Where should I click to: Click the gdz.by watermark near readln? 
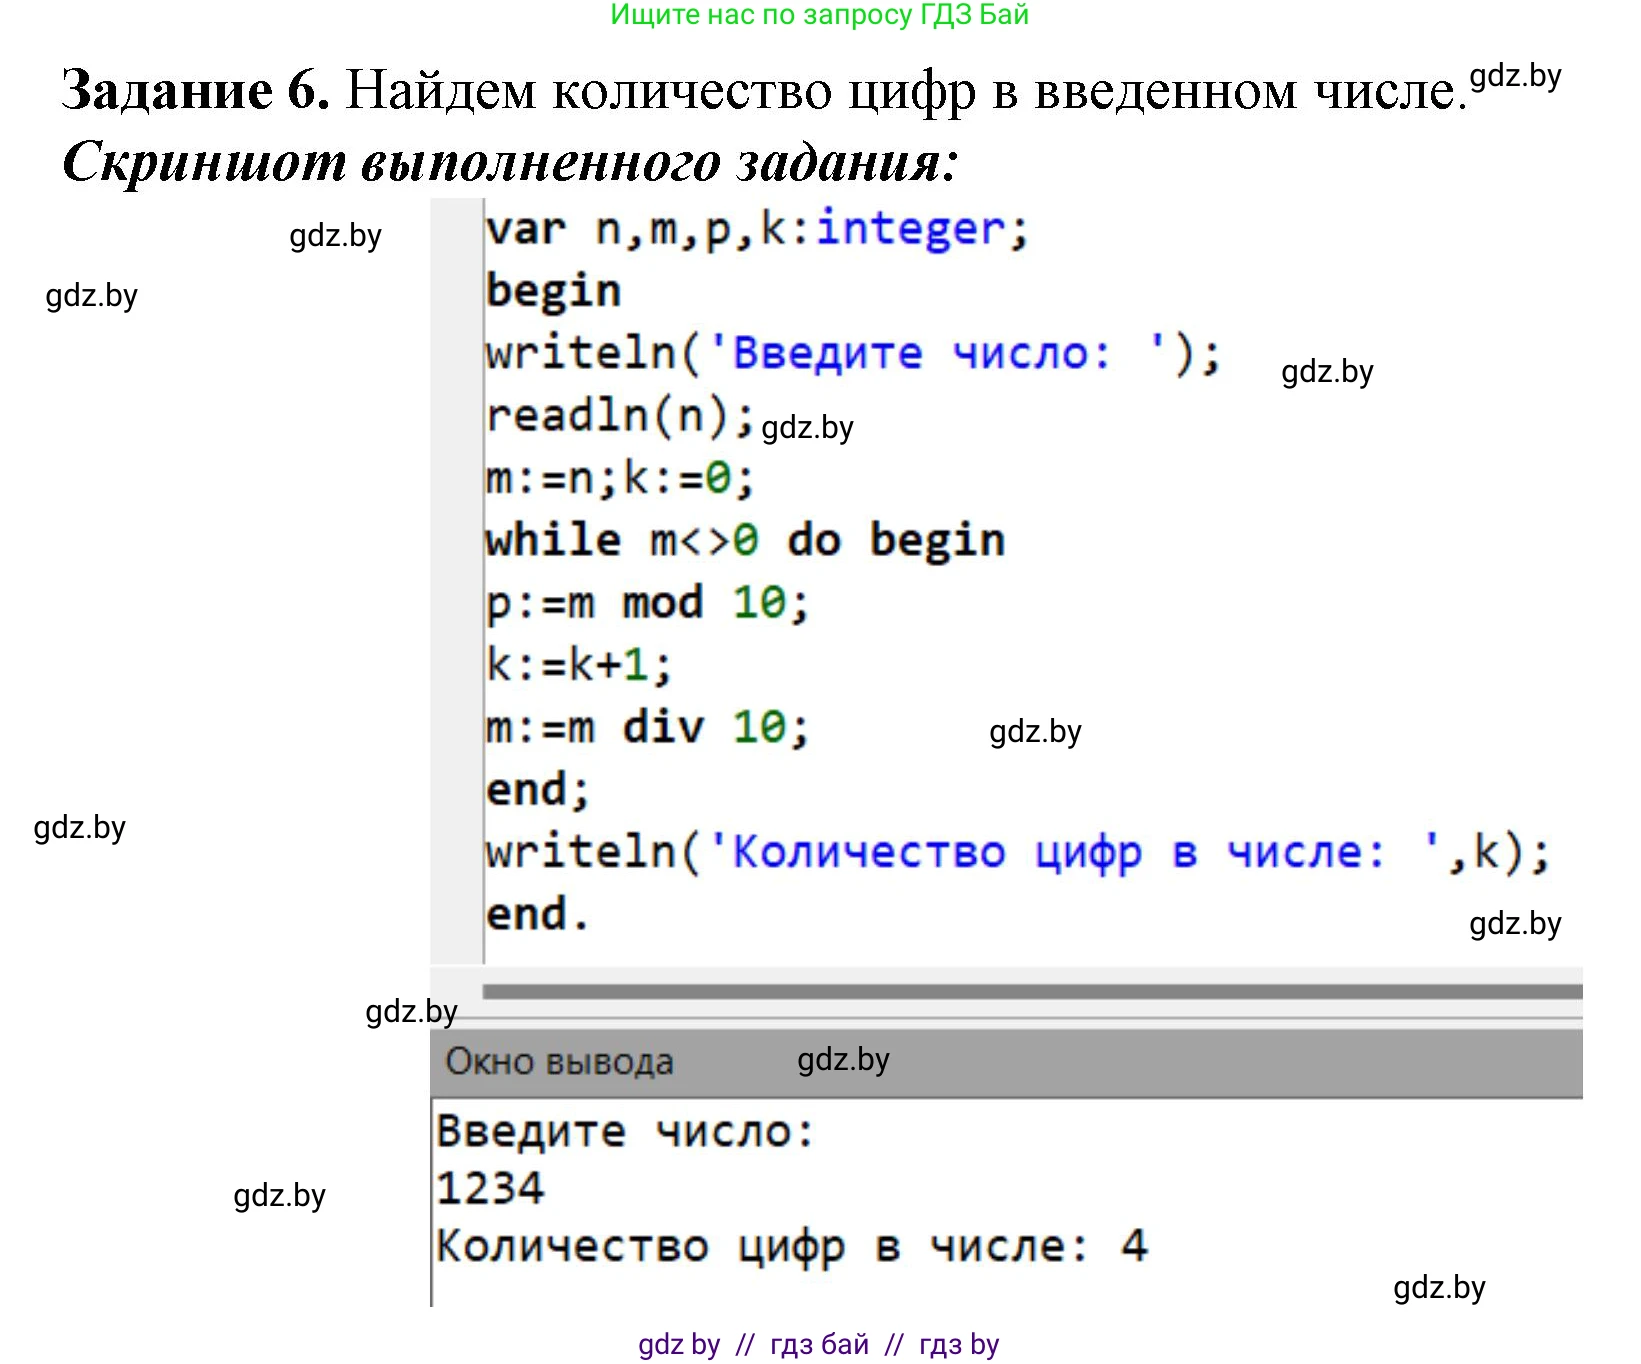click(806, 428)
